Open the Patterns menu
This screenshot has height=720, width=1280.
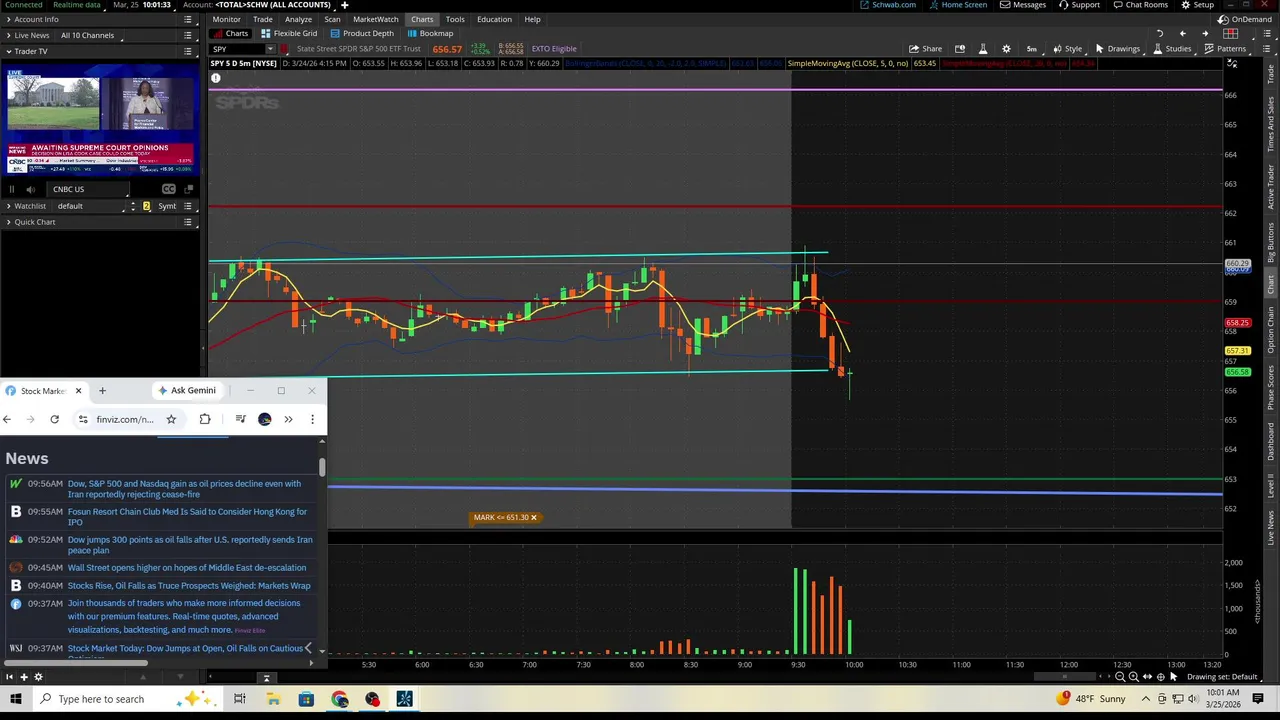1225,49
